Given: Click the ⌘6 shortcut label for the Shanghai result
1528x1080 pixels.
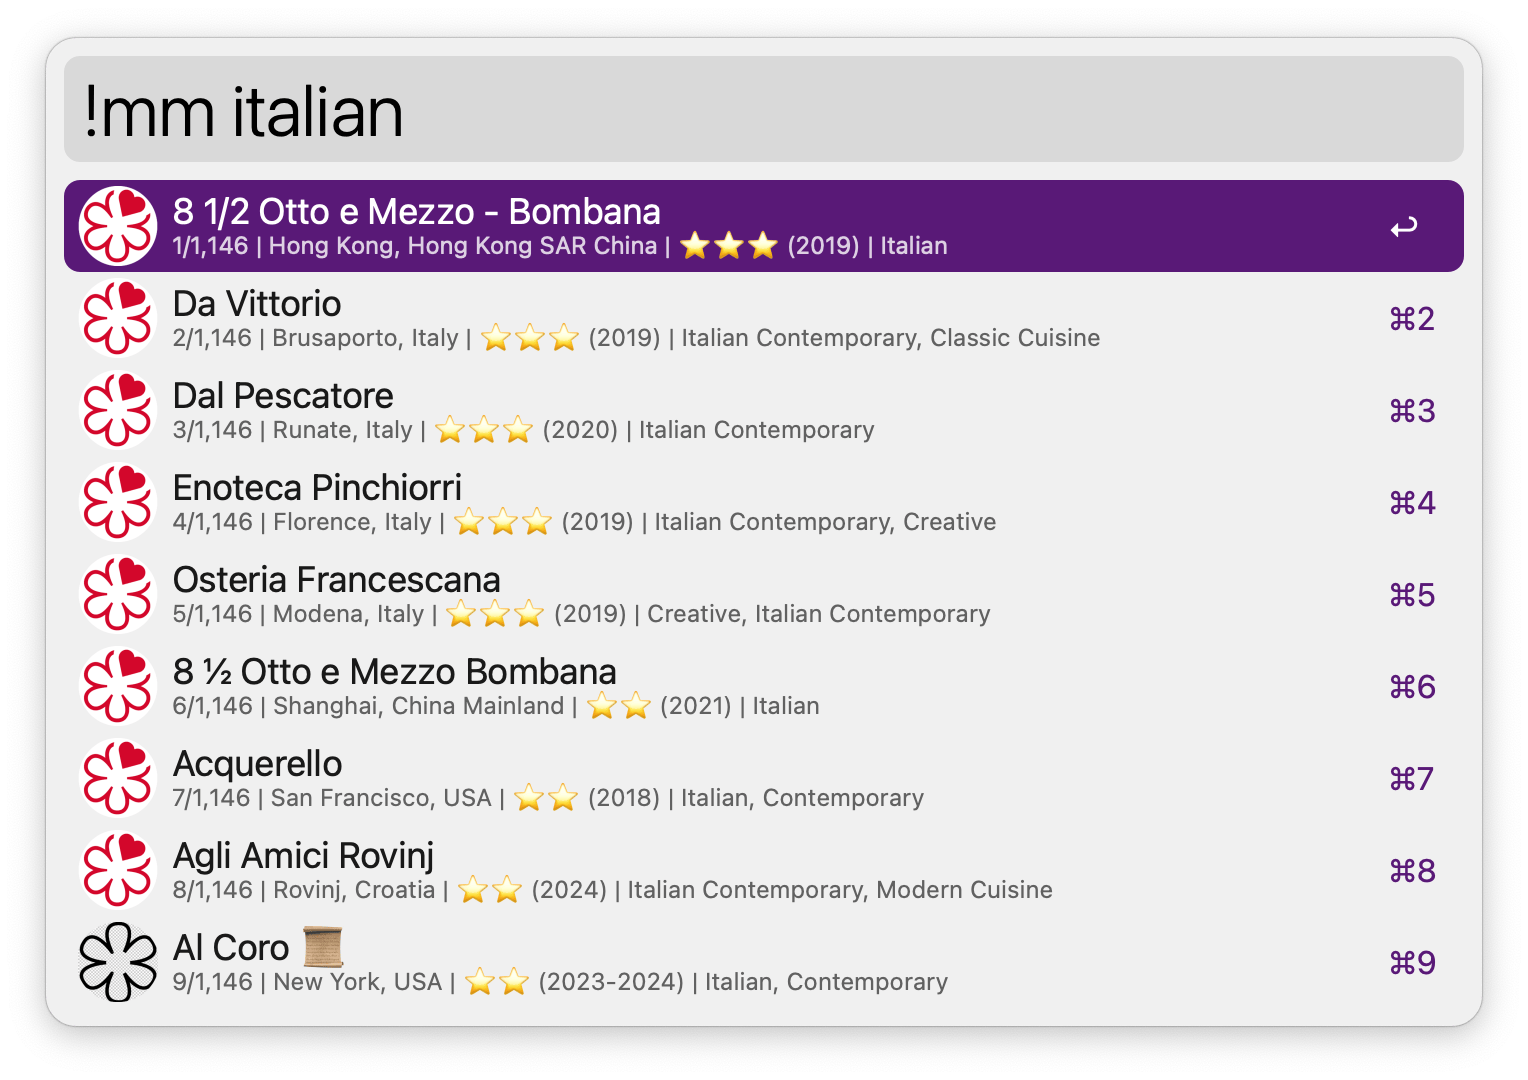Looking at the screenshot, I should (1412, 687).
